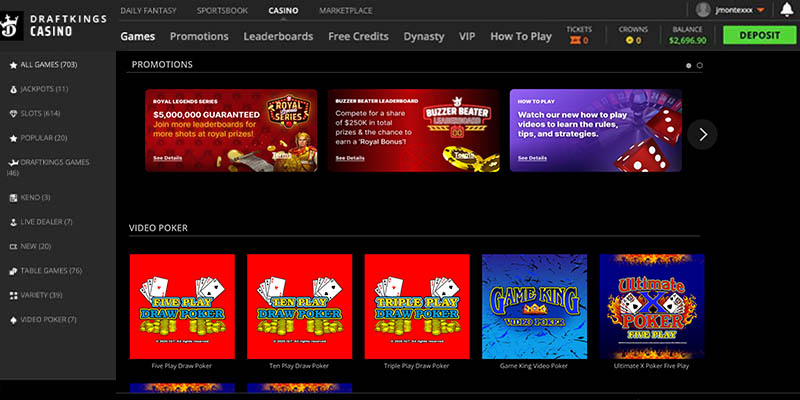The image size is (800, 400).
Task: Advance promotions with the right arrow
Action: pos(702,134)
